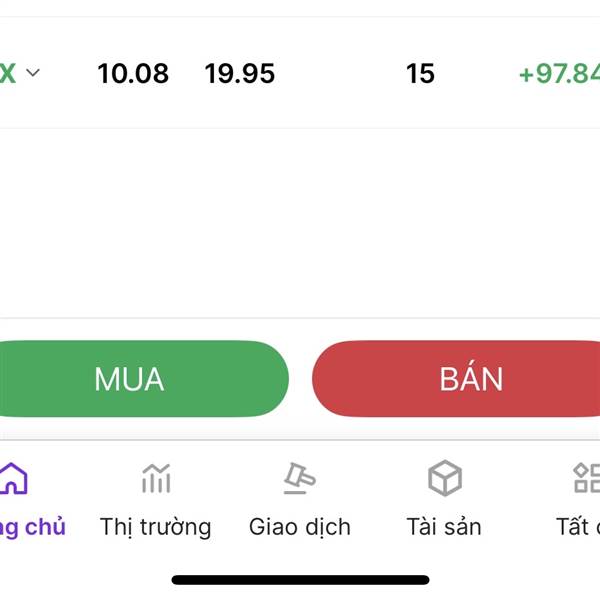Select the Trang chủ tab label
600x600 pixels.
tap(32, 527)
